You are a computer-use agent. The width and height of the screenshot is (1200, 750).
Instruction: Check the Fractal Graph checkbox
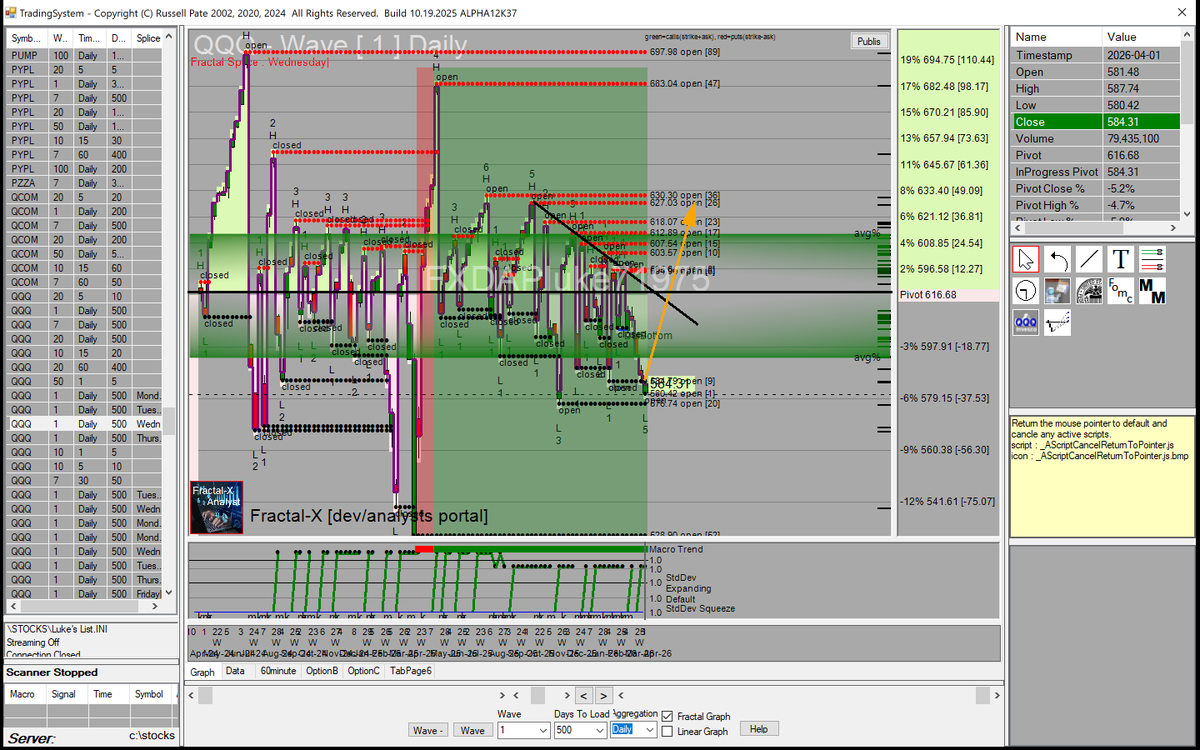[667, 716]
